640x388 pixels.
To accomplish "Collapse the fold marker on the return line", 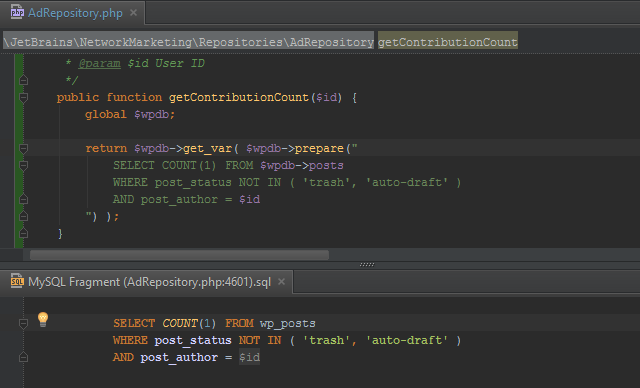I will click(x=24, y=148).
